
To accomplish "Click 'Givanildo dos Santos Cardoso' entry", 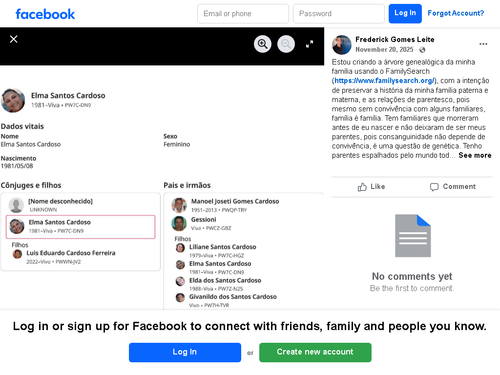I will tap(233, 297).
